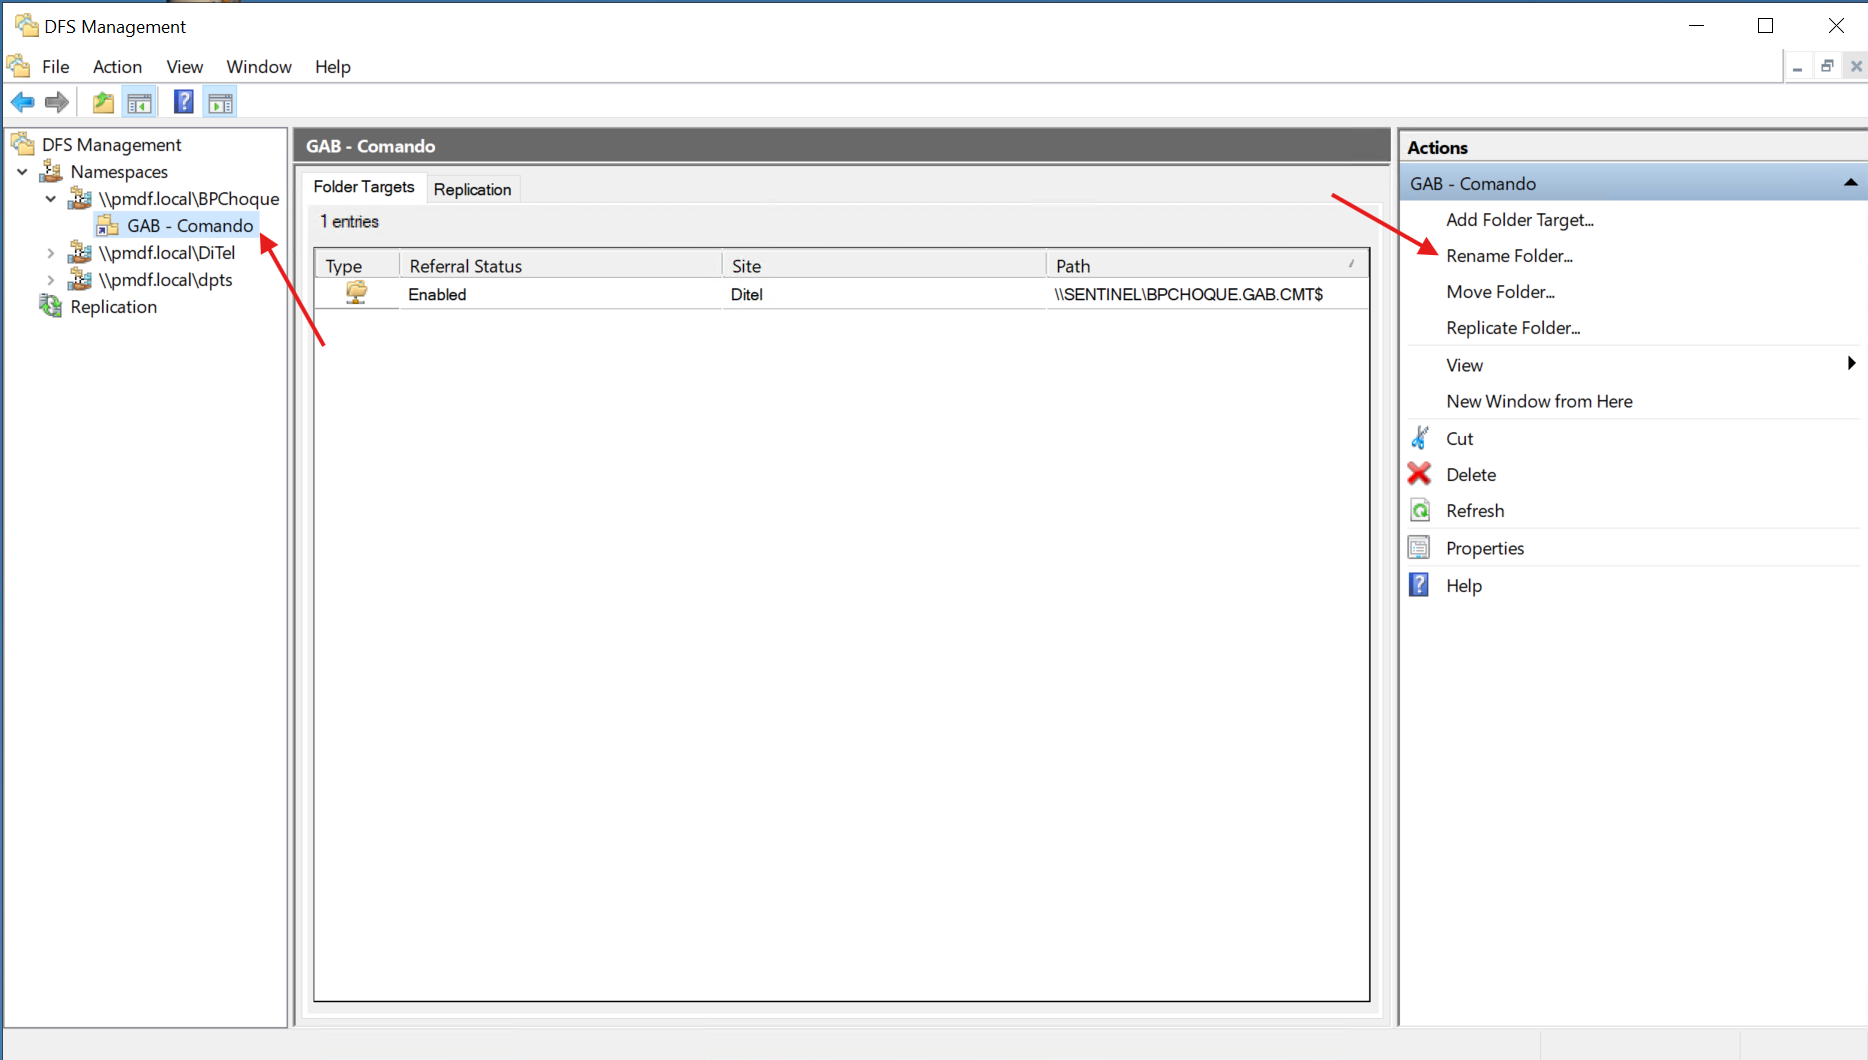
Task: Toggle the Show/Hide Action Pane icon
Action: point(220,102)
